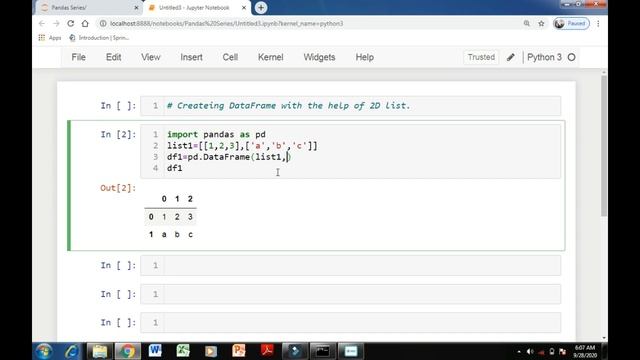Place cursor in the pd.DataFrame(list1, line
This screenshot has height=360, width=640.
coord(229,157)
